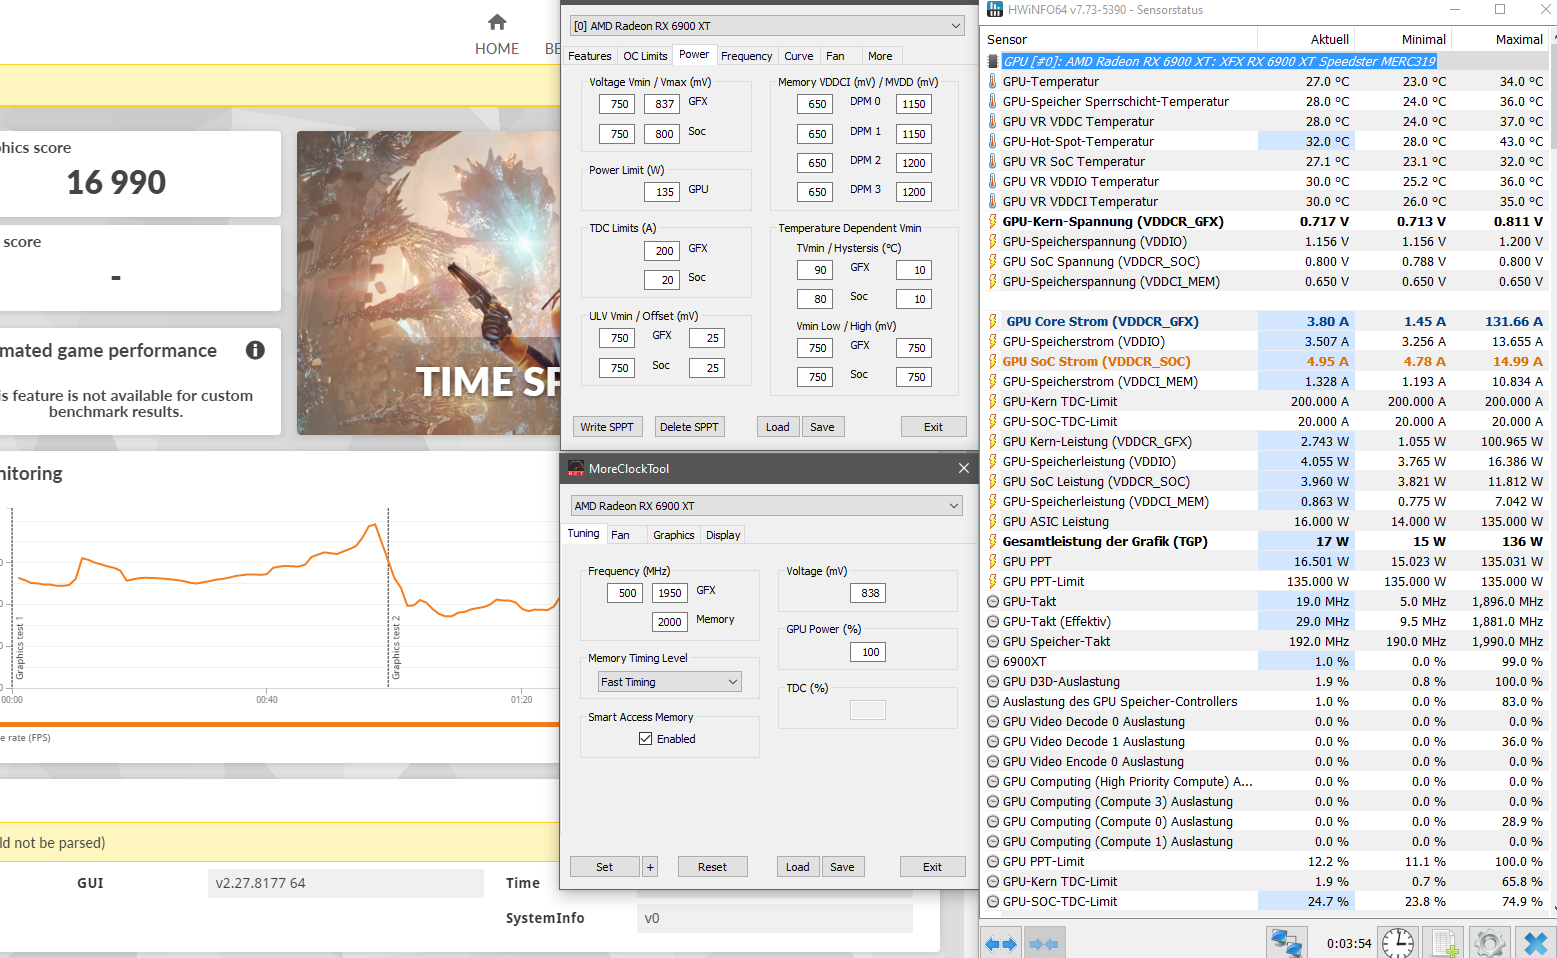Switch to the Frequency tab

[x=746, y=56]
